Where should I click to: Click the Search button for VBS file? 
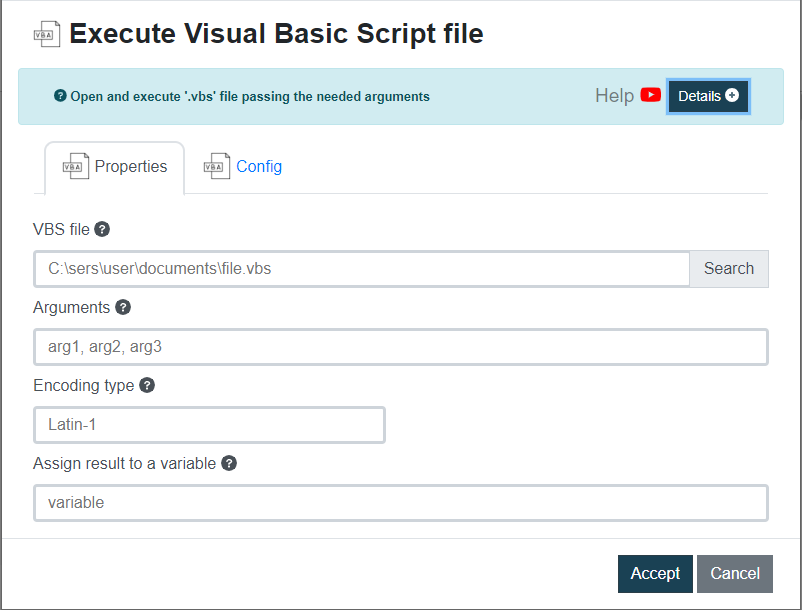coord(728,268)
